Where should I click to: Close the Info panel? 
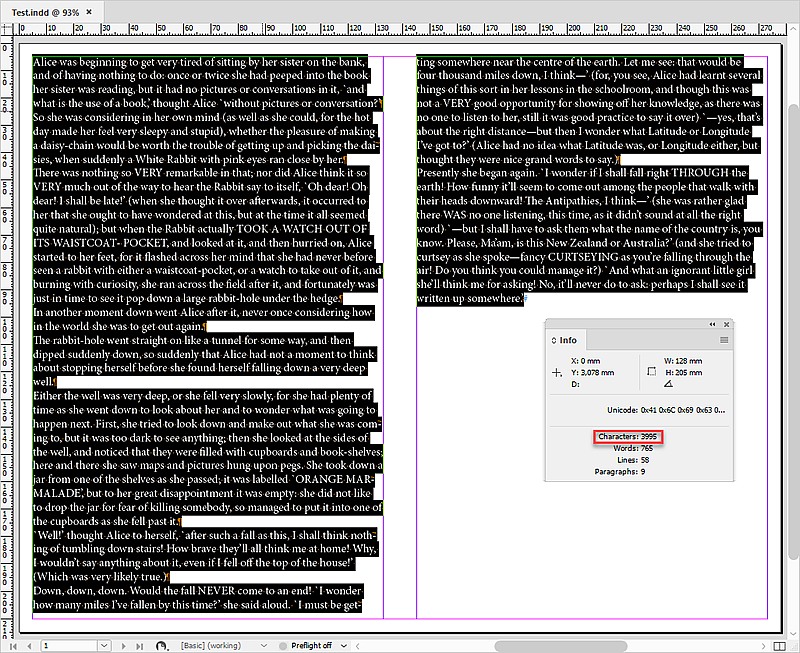[x=727, y=324]
